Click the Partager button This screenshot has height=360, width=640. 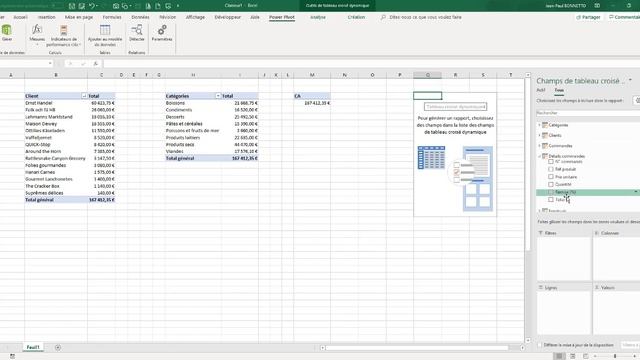(588, 17)
